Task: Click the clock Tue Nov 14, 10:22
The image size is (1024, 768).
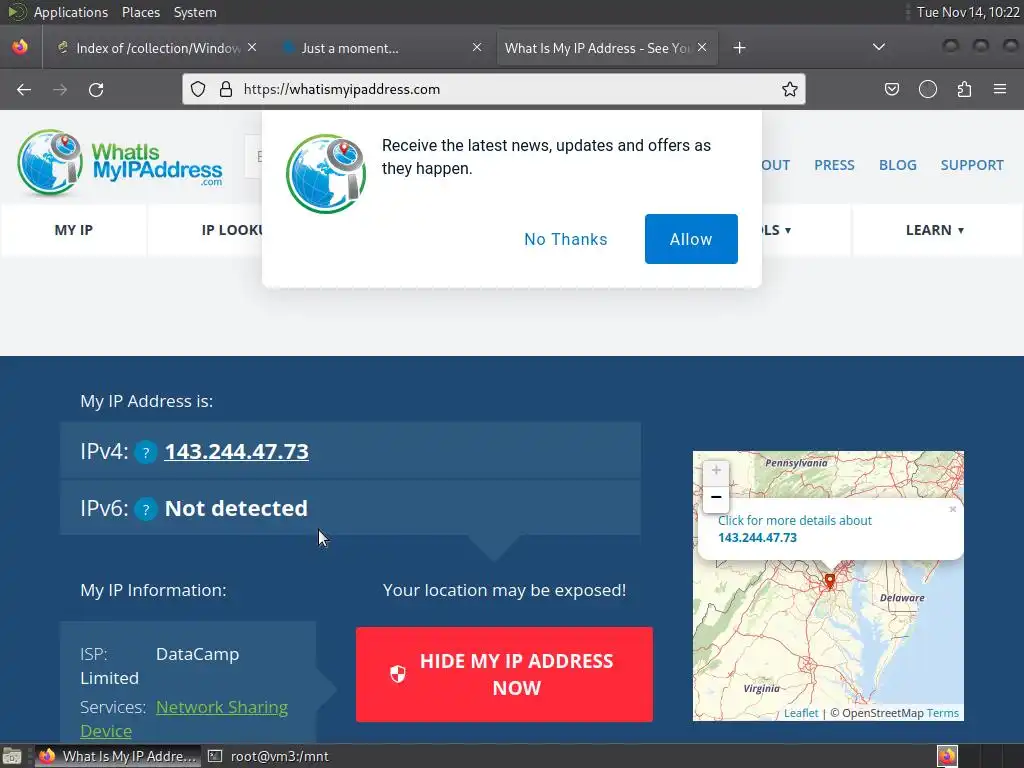Action: tap(968, 12)
